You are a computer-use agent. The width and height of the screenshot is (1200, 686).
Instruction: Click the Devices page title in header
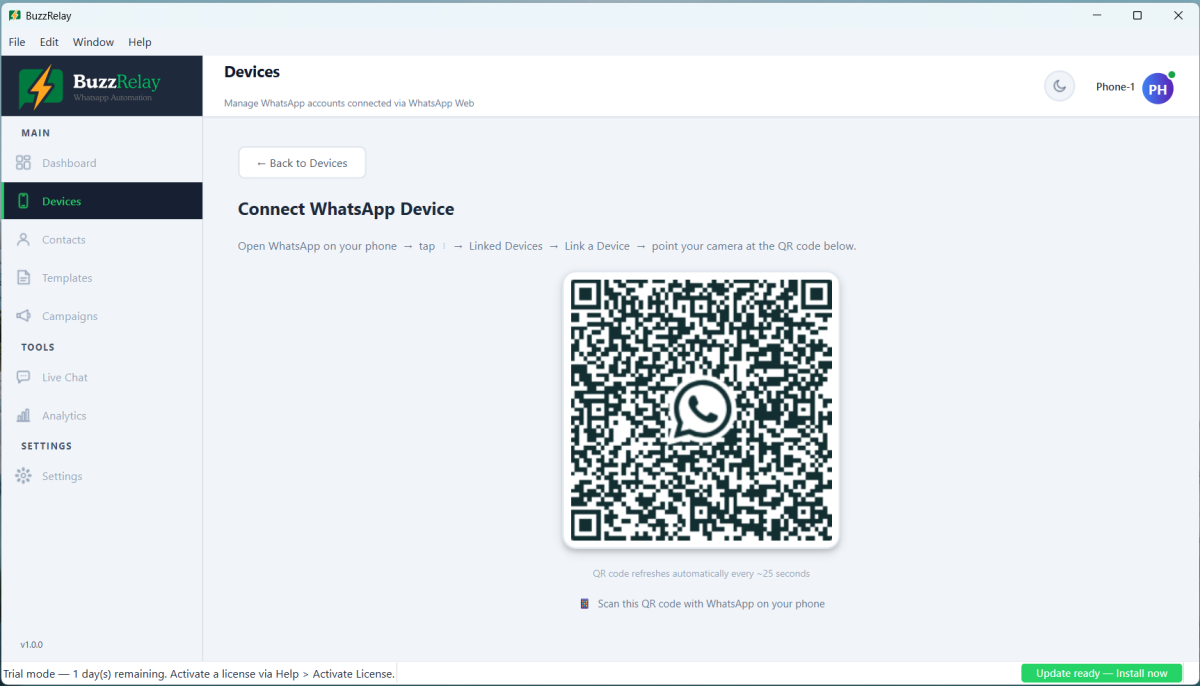point(252,72)
